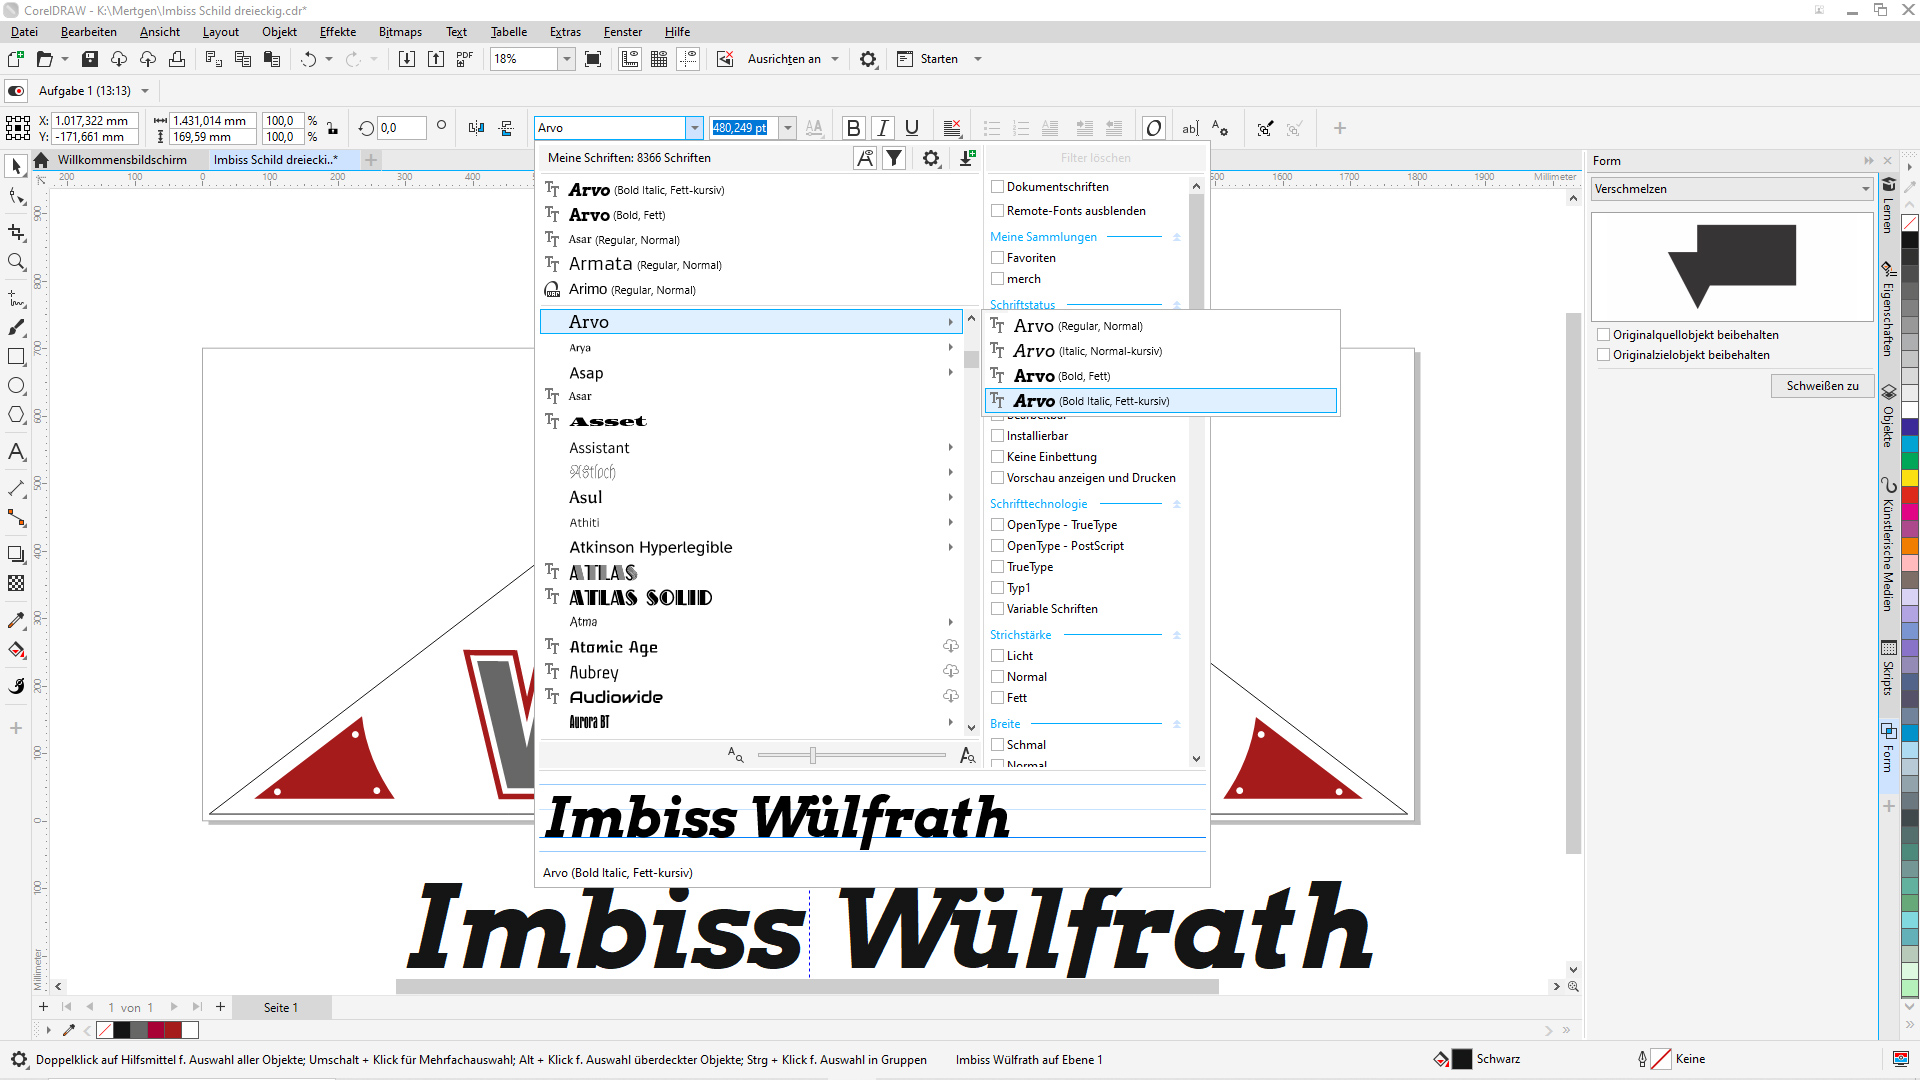Image resolution: width=1920 pixels, height=1080 pixels.
Task: Enable Originalzielobjekt beibehalten checkbox
Action: click(1603, 355)
